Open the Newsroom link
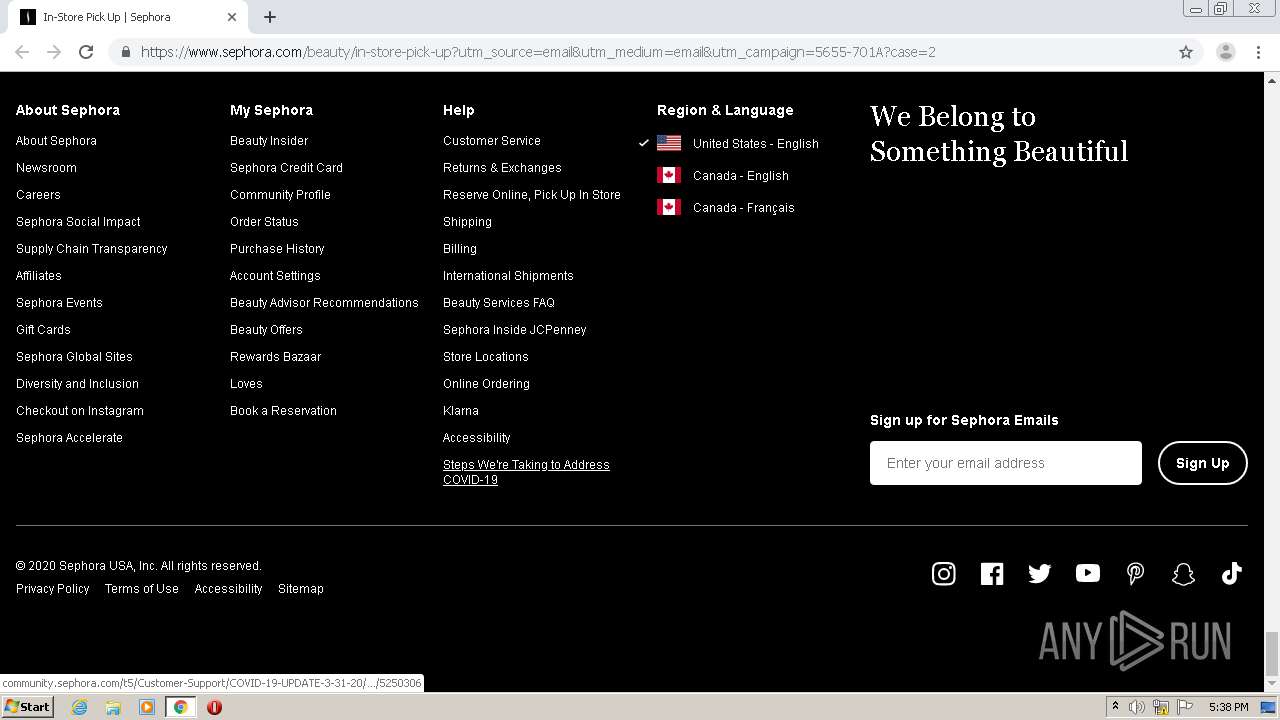The width and height of the screenshot is (1280, 720). click(x=46, y=168)
